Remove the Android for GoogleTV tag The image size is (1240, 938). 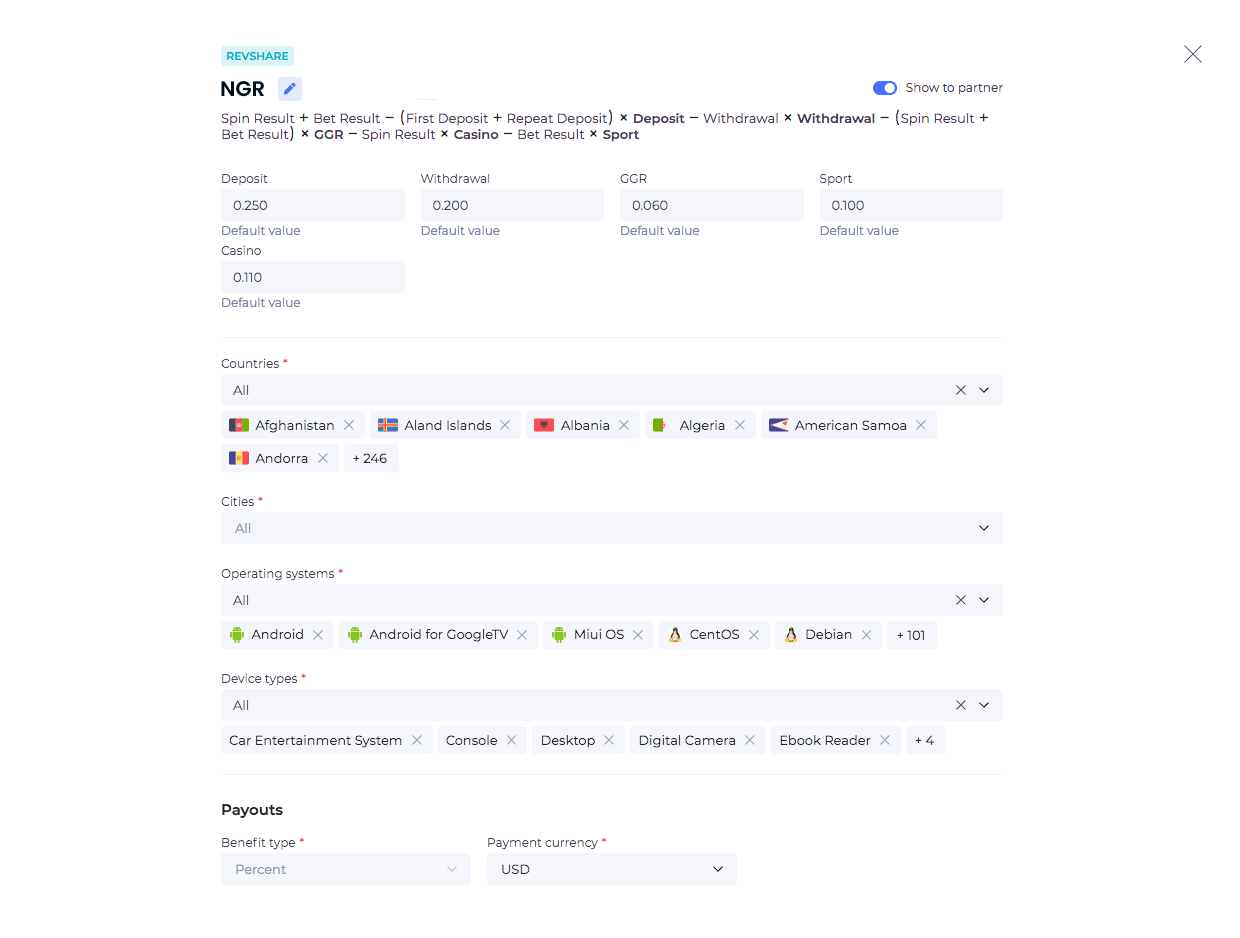click(x=522, y=635)
